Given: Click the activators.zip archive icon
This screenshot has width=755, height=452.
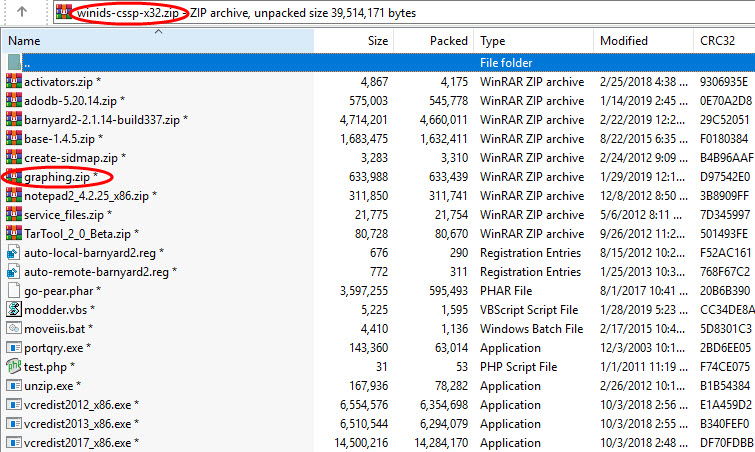Looking at the screenshot, I should coord(13,81).
